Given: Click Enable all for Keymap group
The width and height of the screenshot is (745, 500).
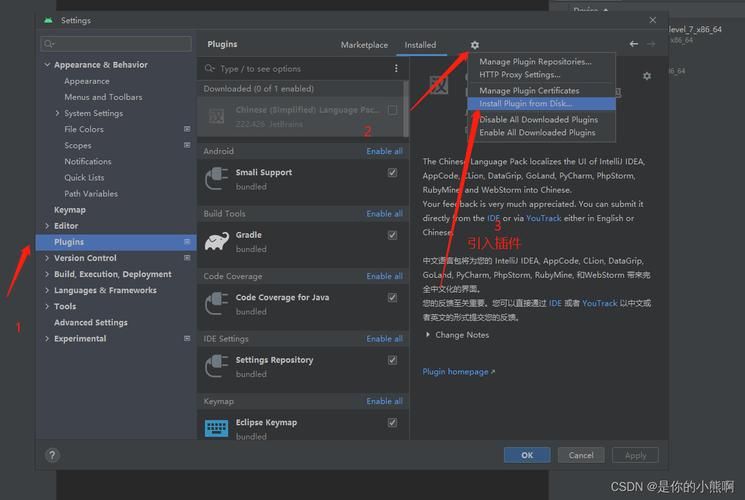Looking at the screenshot, I should coord(384,401).
